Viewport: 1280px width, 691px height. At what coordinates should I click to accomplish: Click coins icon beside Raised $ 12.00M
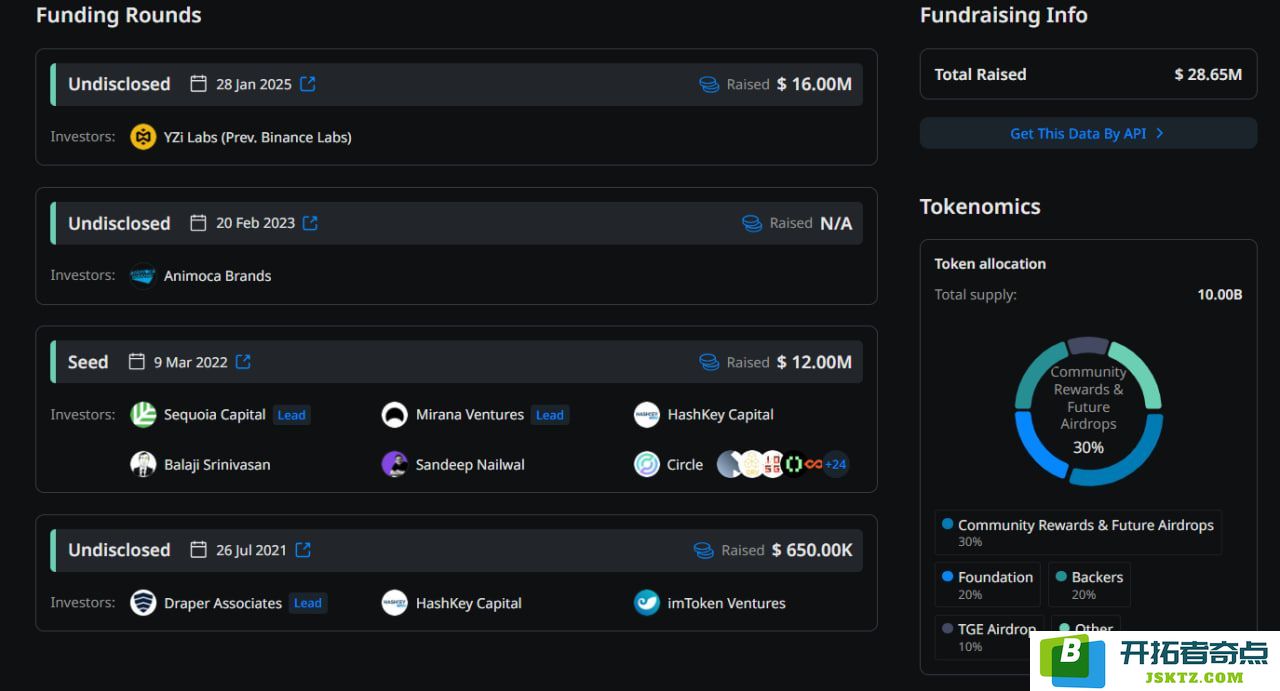(x=709, y=362)
